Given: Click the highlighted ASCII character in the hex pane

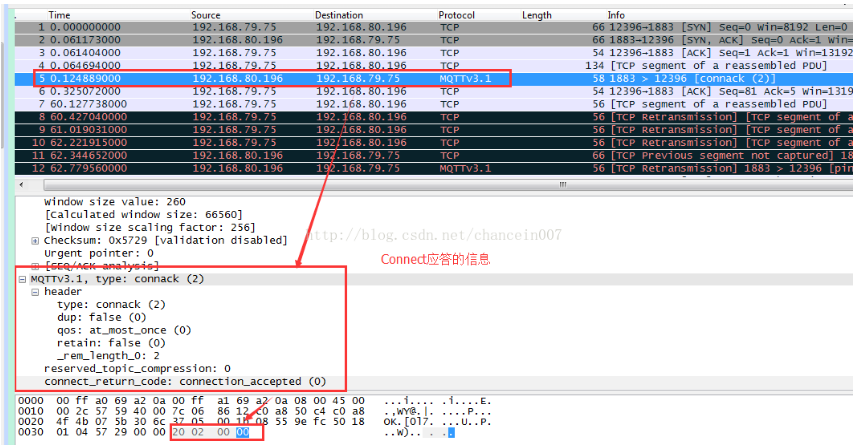Looking at the screenshot, I should [x=451, y=432].
